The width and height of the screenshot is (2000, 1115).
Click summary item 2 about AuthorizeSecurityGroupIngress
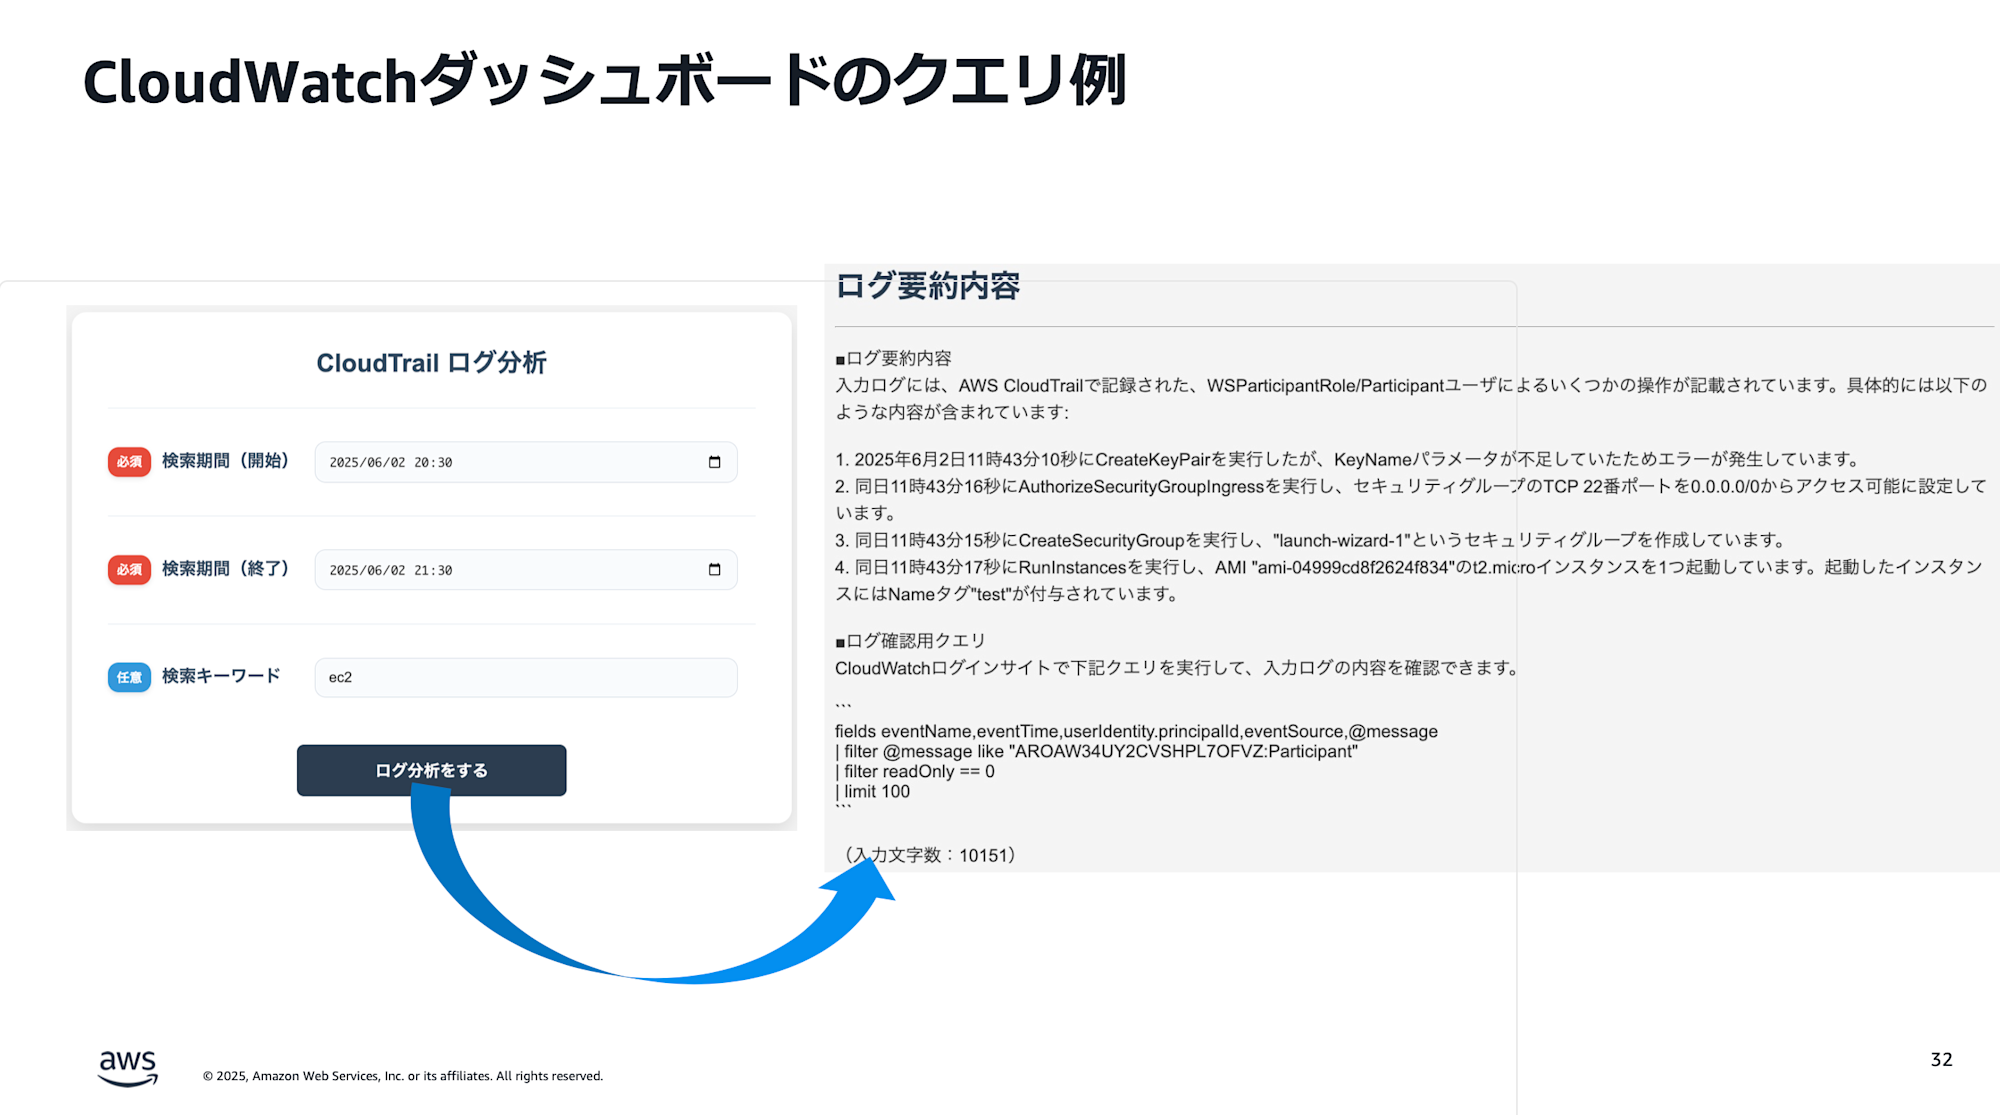point(1411,499)
